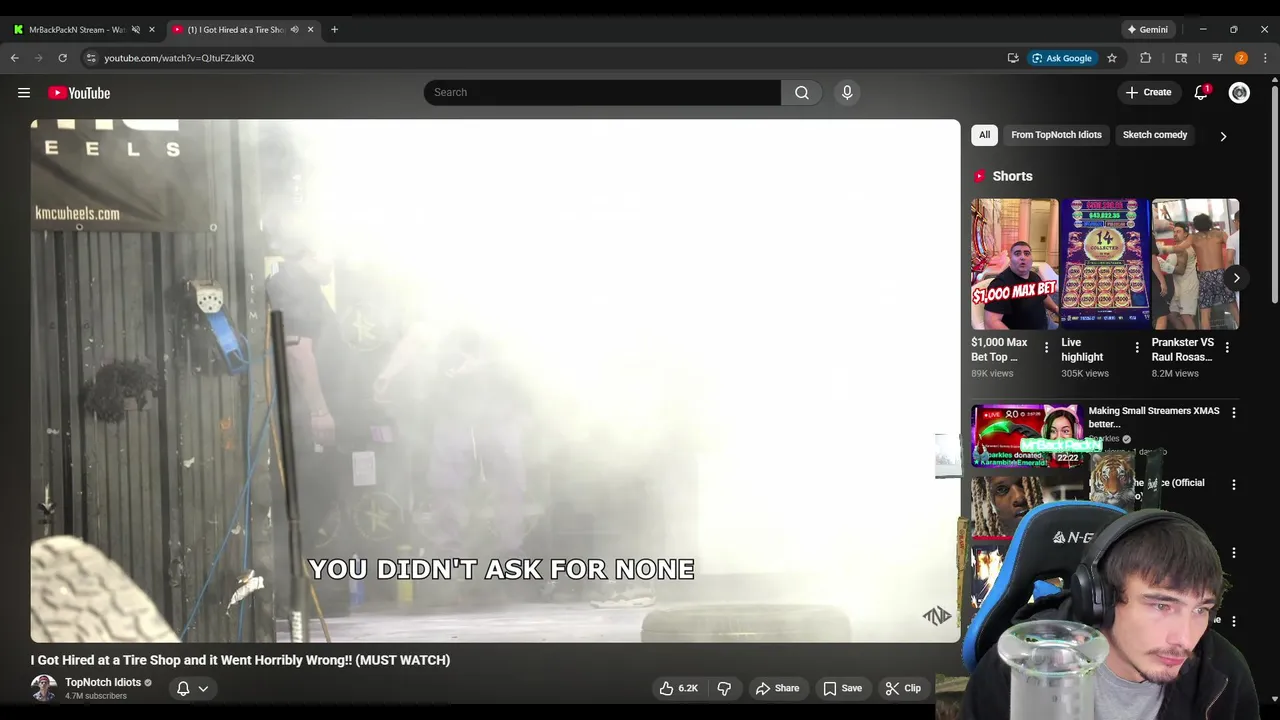This screenshot has width=1280, height=720.
Task: Open options for Prankster VS Raul short
Action: tap(1227, 348)
